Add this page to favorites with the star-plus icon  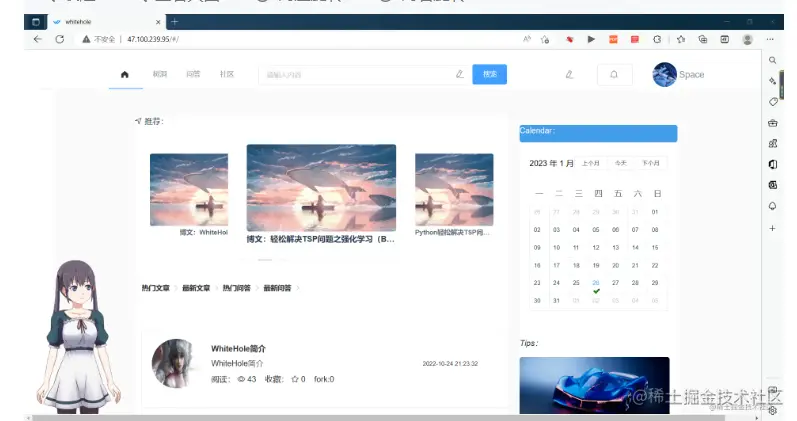pos(545,39)
